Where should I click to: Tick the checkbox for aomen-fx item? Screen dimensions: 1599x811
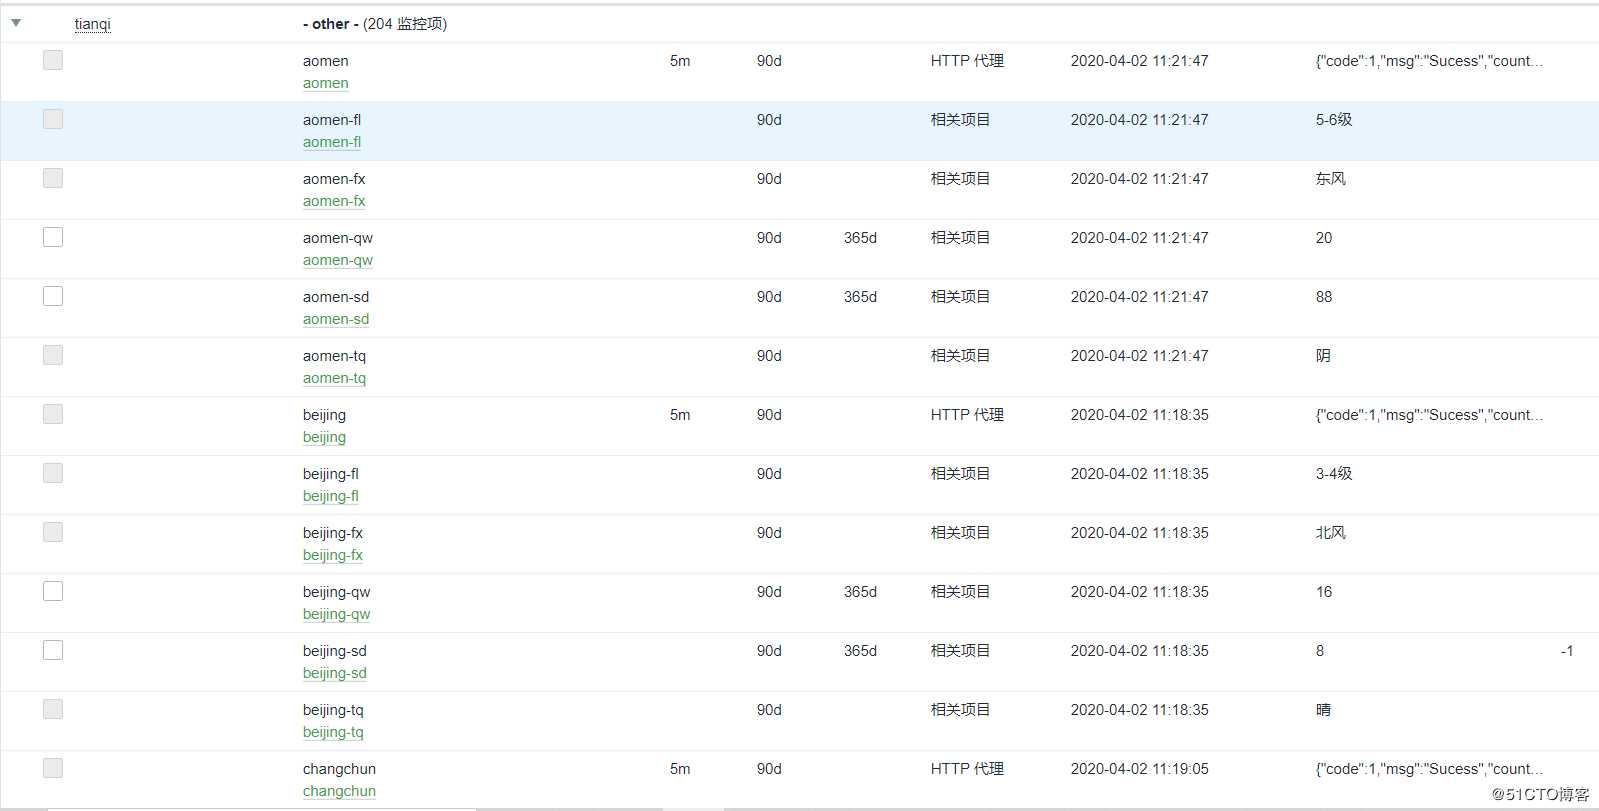pos(53,178)
